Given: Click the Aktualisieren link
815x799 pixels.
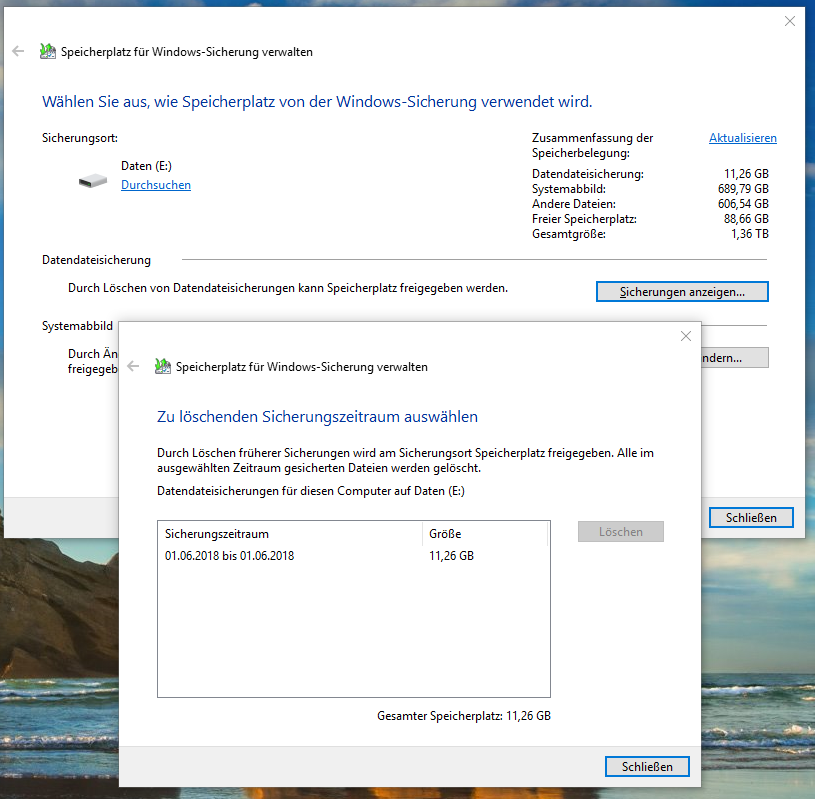Looking at the screenshot, I should [x=743, y=138].
